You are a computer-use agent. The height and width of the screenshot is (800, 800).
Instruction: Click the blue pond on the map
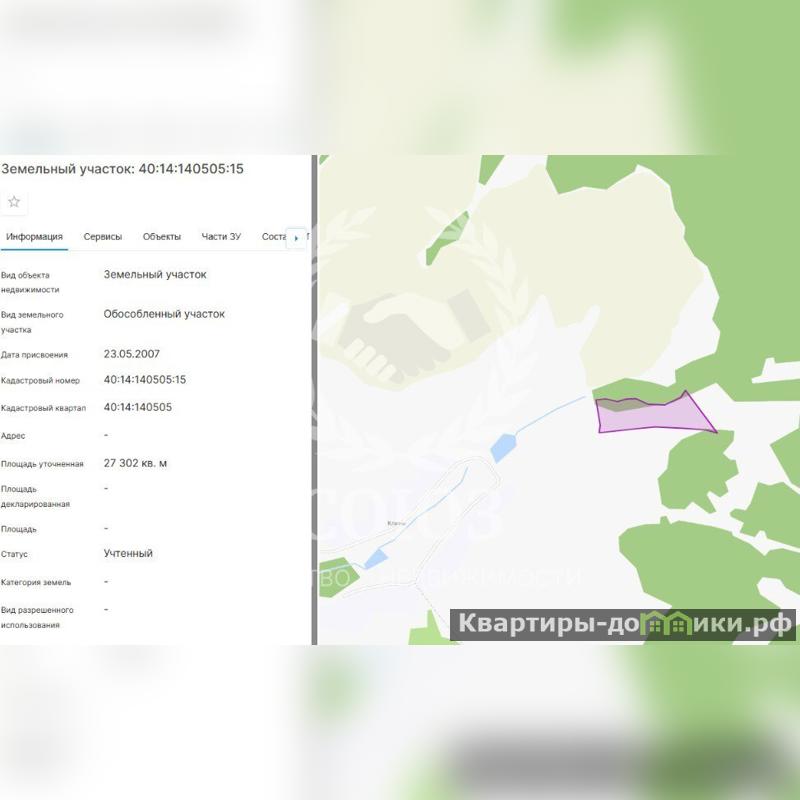click(502, 446)
